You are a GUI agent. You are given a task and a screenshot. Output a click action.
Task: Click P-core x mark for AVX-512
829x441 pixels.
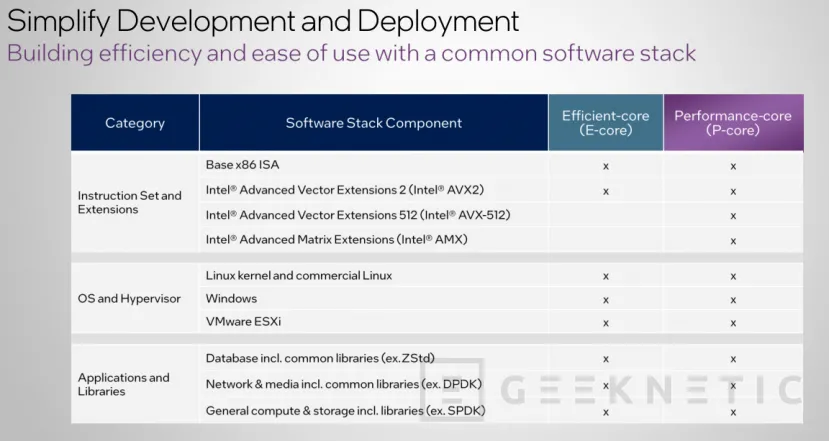coord(733,216)
